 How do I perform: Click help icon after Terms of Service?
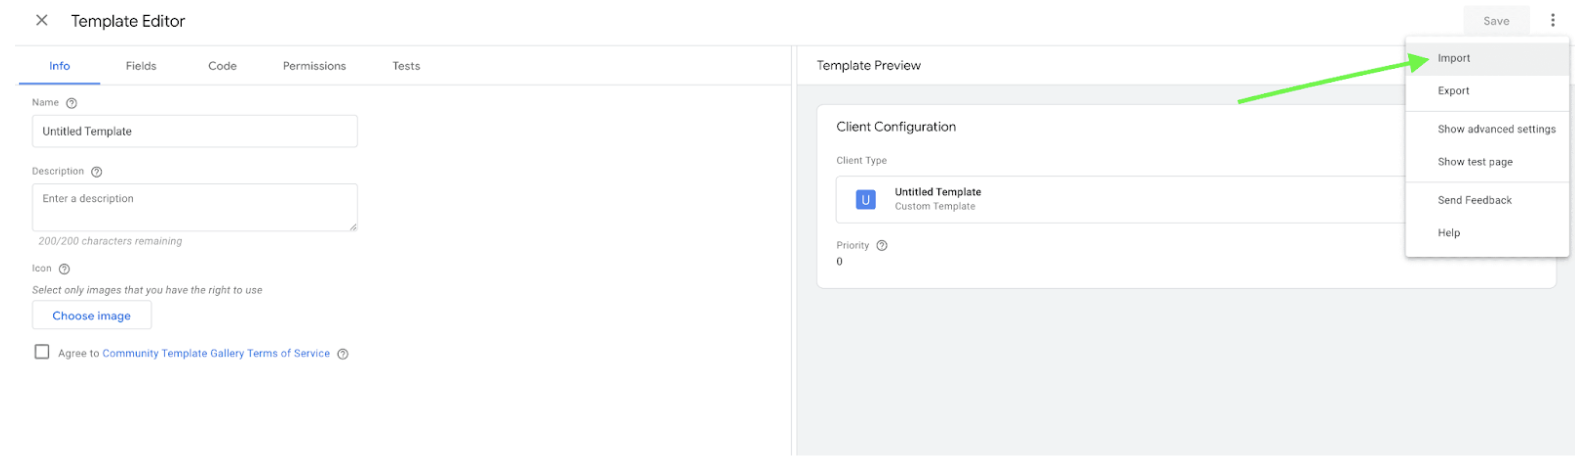343,354
